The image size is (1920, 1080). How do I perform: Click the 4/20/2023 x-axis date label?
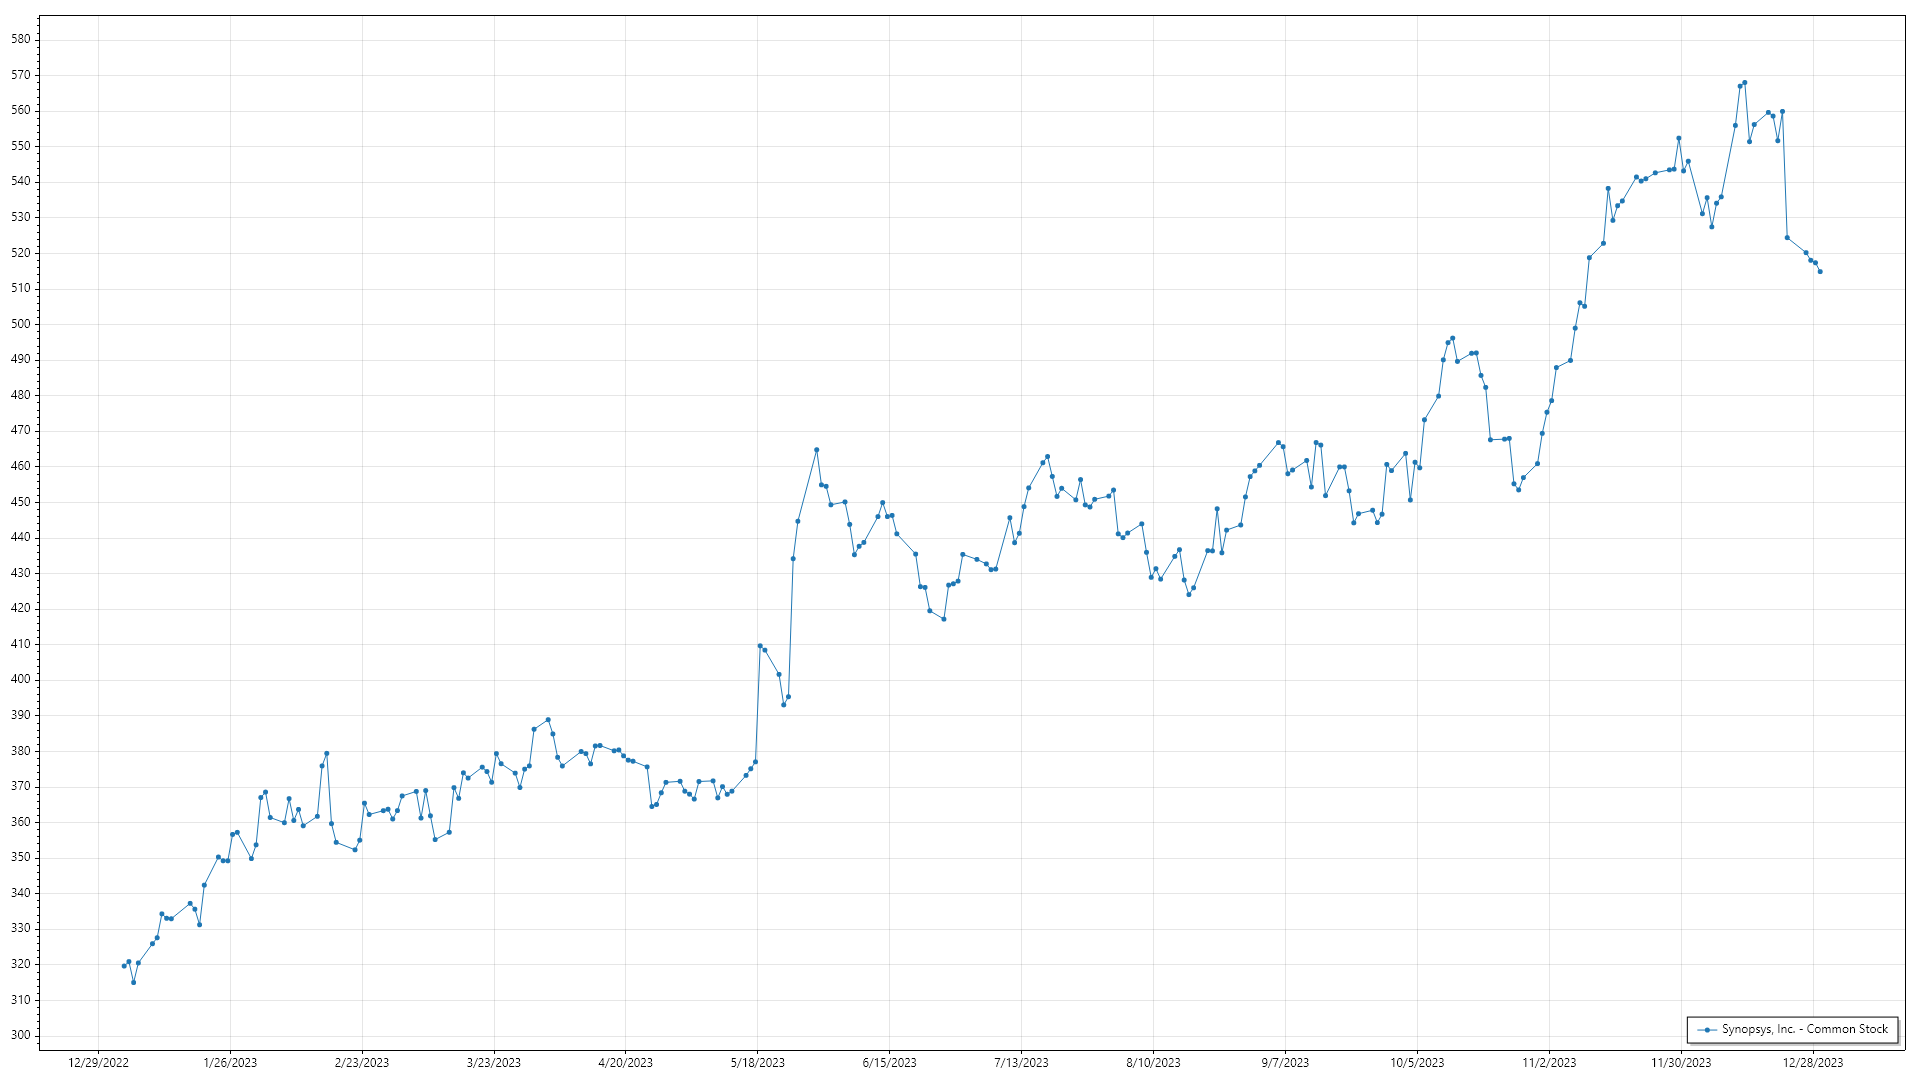pos(625,1063)
